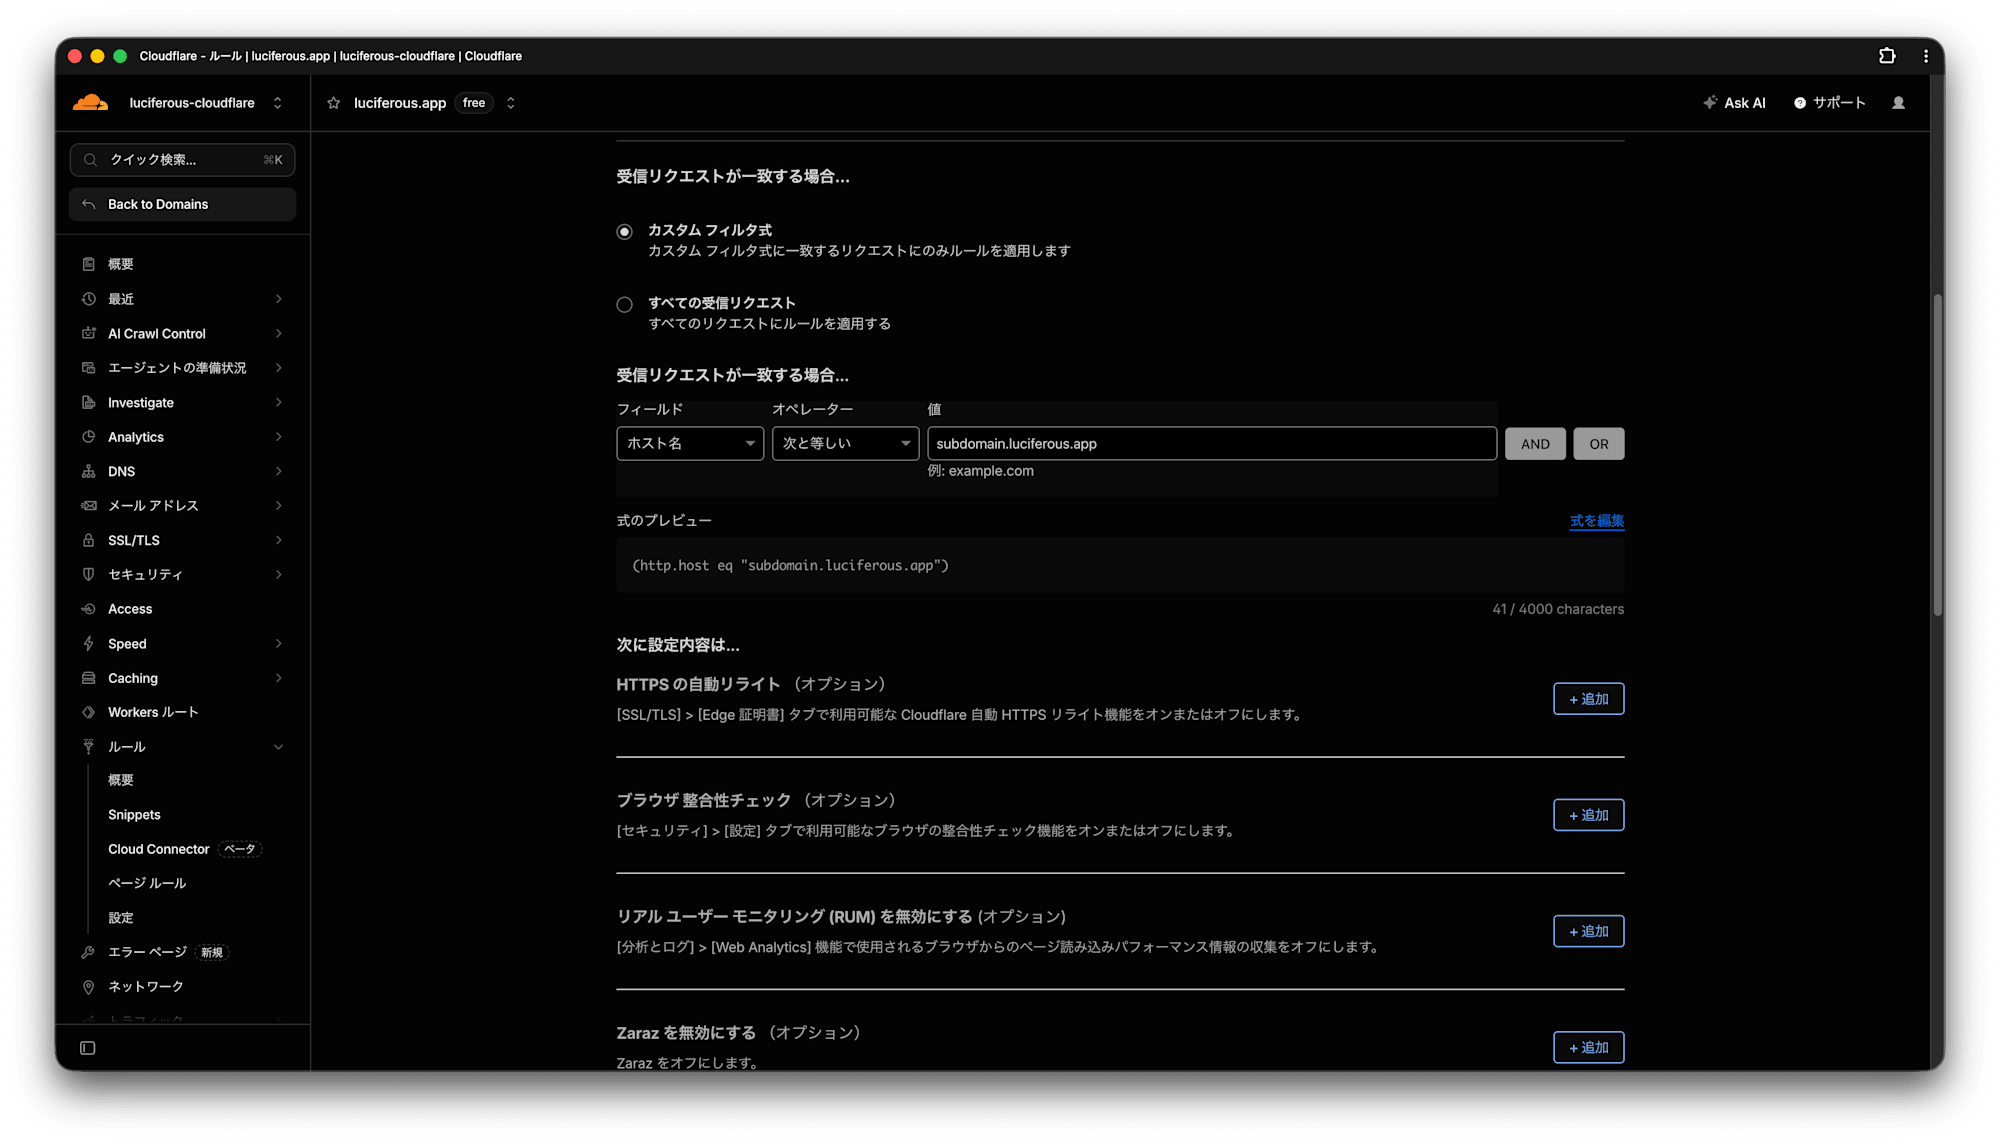This screenshot has height=1144, width=2000.
Task: Expand the SSL/TLS sidebar chevron
Action: pos(279,540)
